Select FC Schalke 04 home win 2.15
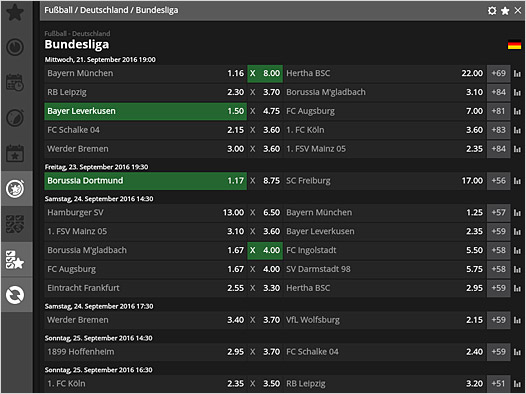 click(146, 130)
